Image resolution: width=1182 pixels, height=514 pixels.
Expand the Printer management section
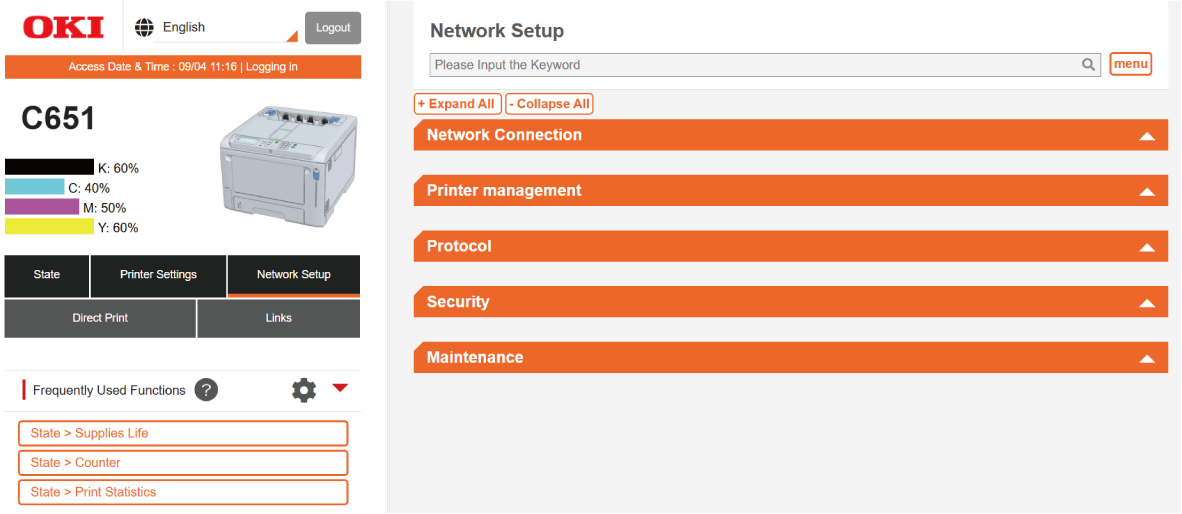pos(790,191)
